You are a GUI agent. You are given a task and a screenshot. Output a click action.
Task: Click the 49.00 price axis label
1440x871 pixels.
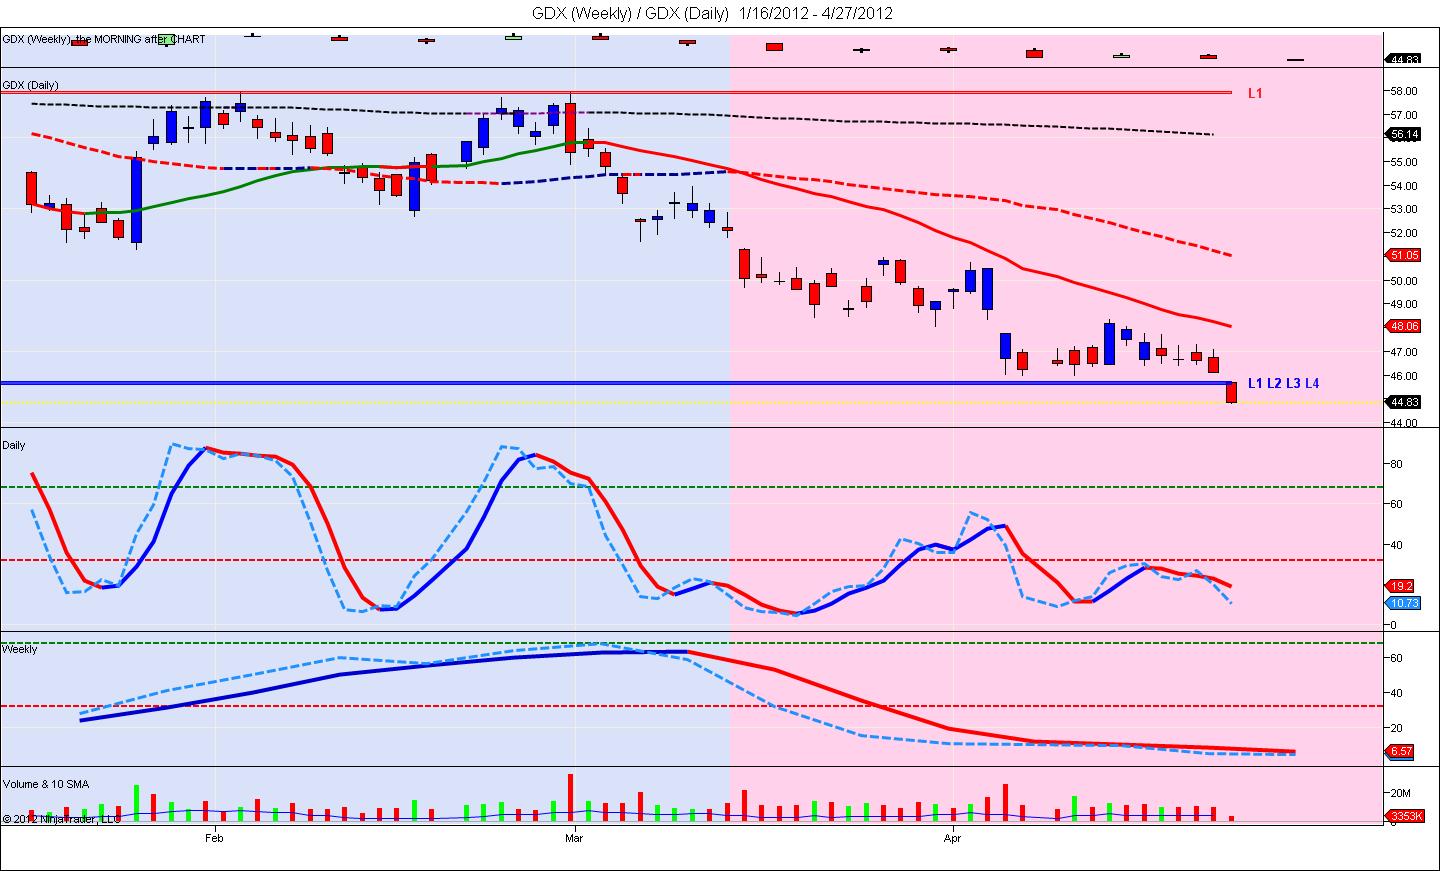click(1405, 304)
